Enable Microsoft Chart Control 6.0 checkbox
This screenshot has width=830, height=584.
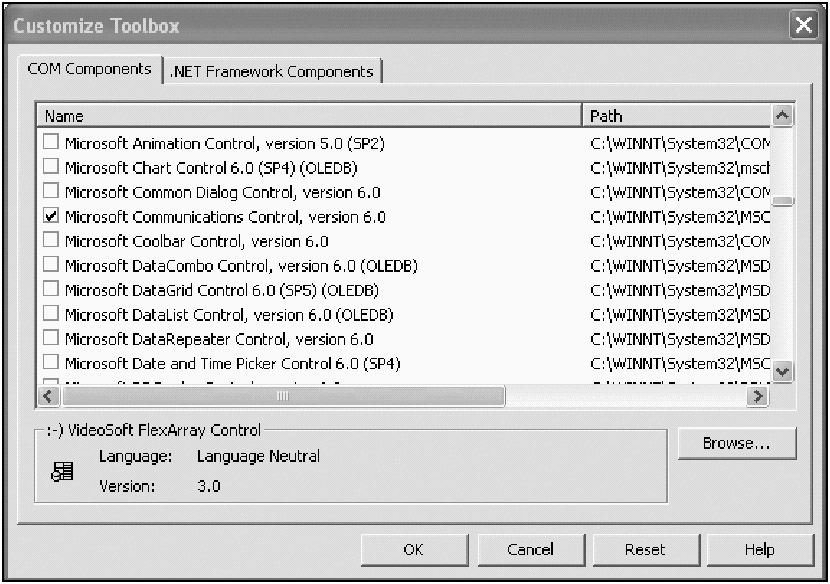click(x=51, y=168)
